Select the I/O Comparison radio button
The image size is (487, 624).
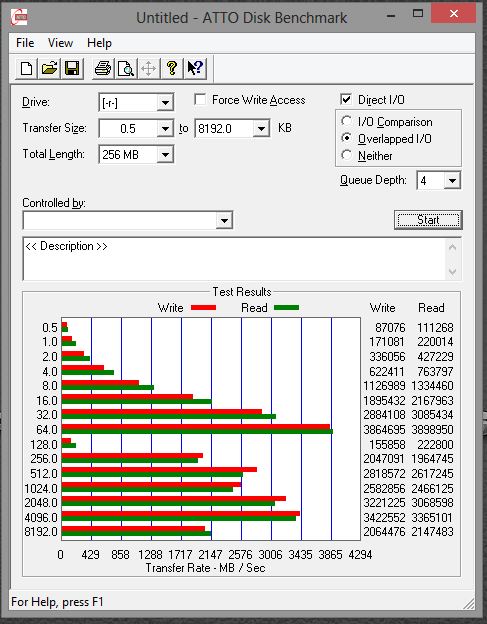pos(347,121)
